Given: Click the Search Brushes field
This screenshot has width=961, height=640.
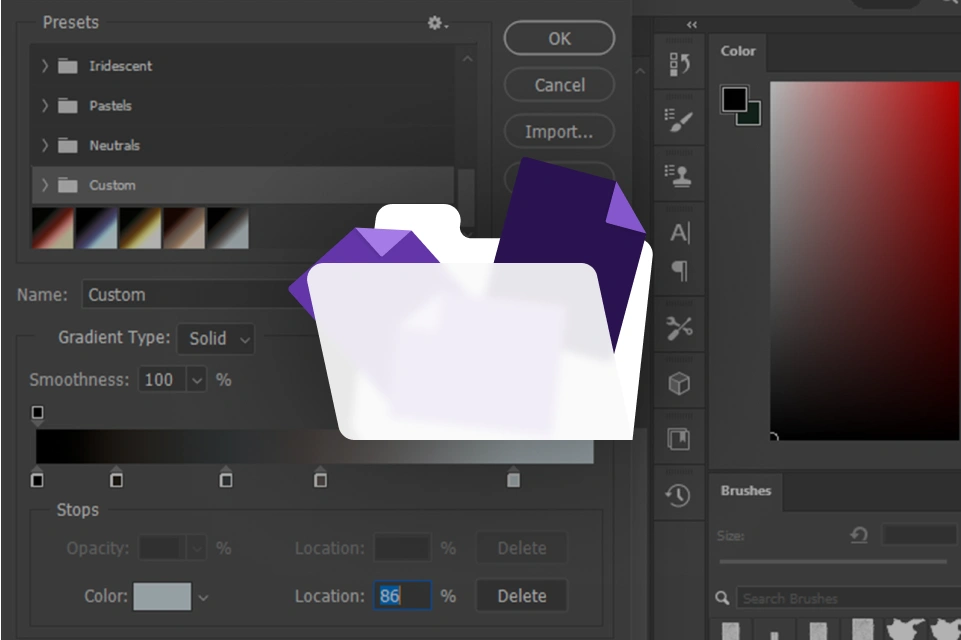Looking at the screenshot, I should pos(849,598).
